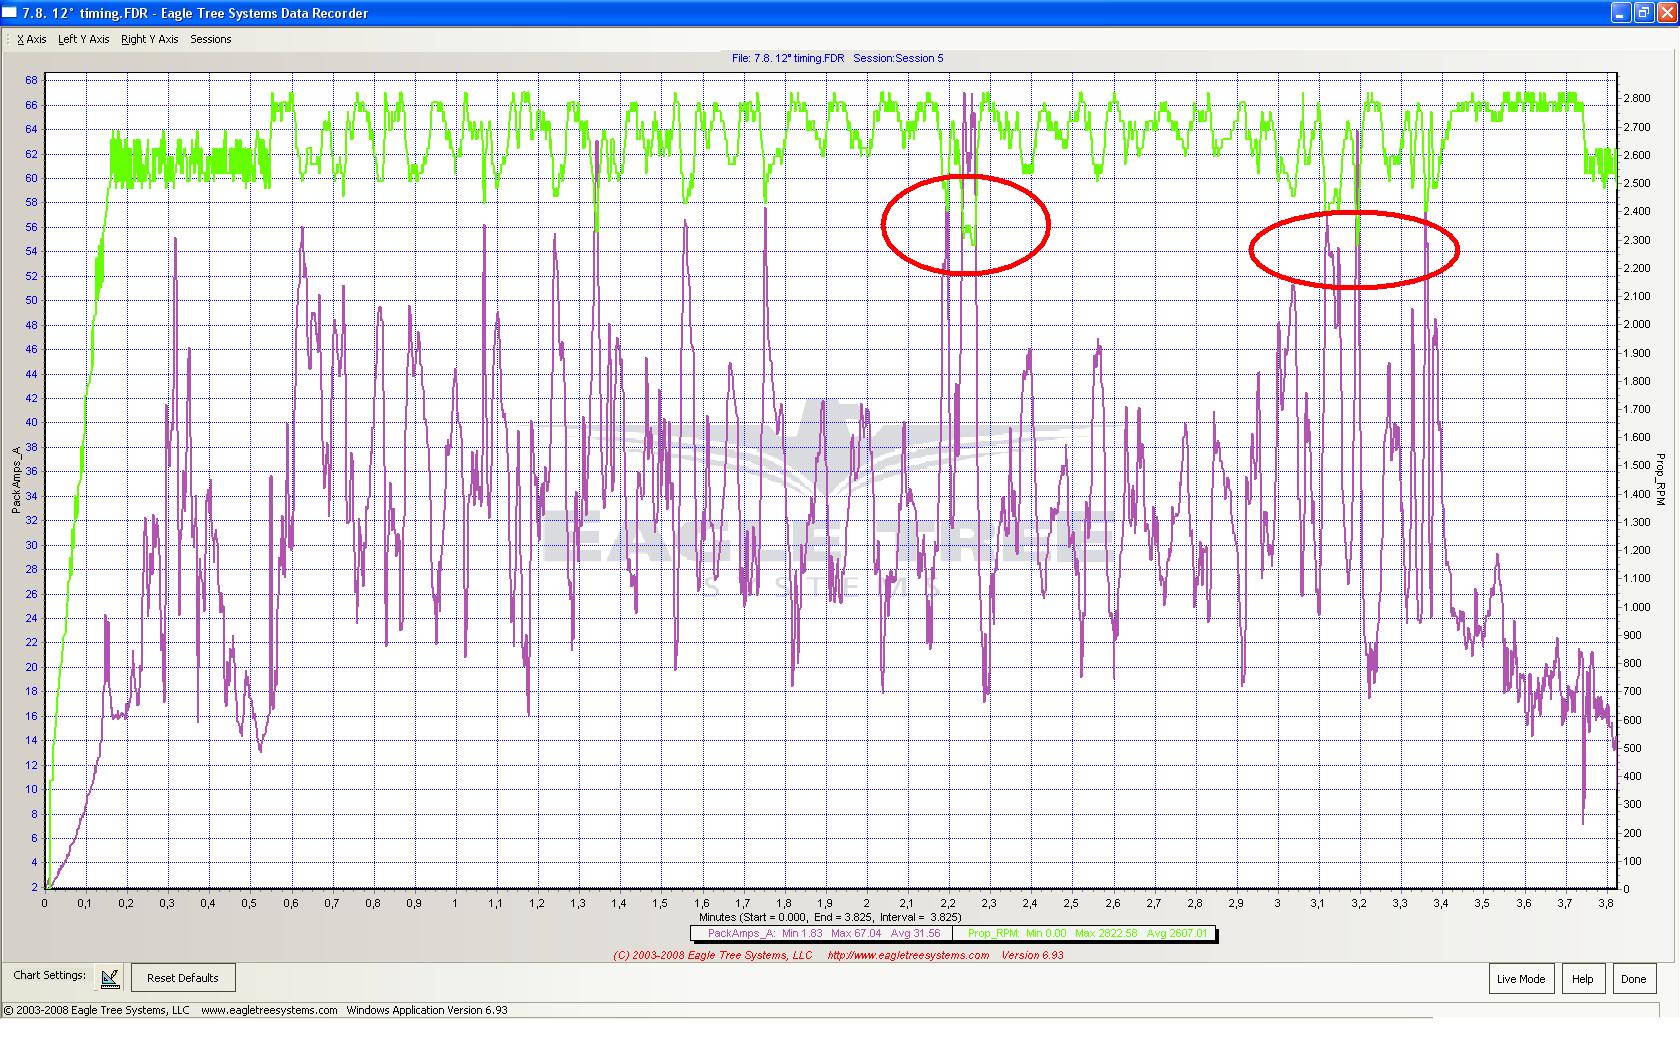
Task: Minimize the Data Recorder window
Action: click(x=1622, y=13)
